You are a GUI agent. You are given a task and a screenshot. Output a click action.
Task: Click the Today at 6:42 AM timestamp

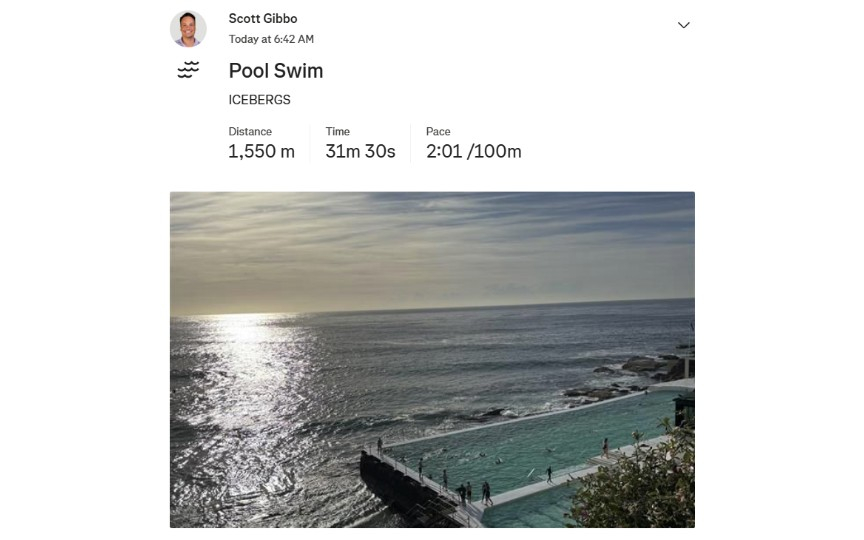(x=271, y=39)
